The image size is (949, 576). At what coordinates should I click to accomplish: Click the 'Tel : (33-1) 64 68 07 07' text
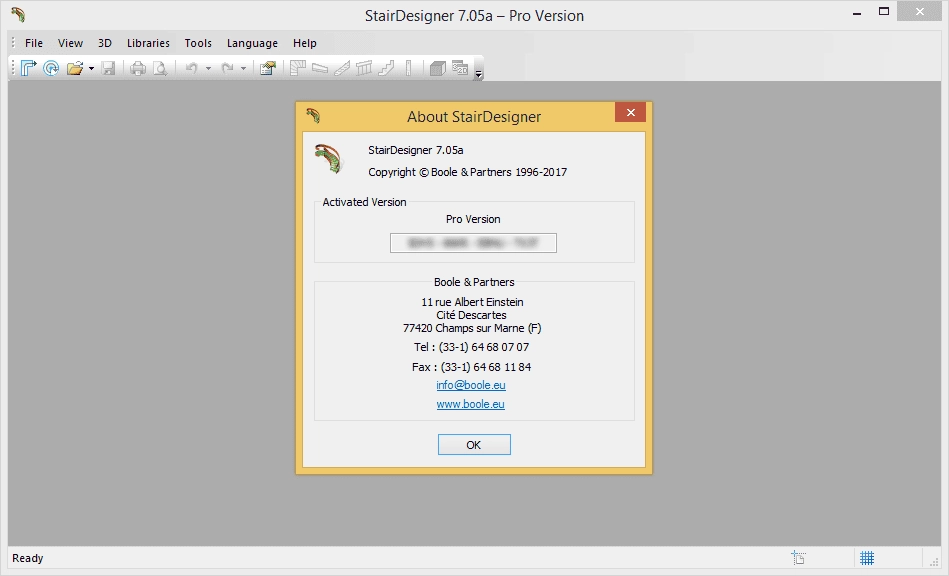[x=471, y=347]
